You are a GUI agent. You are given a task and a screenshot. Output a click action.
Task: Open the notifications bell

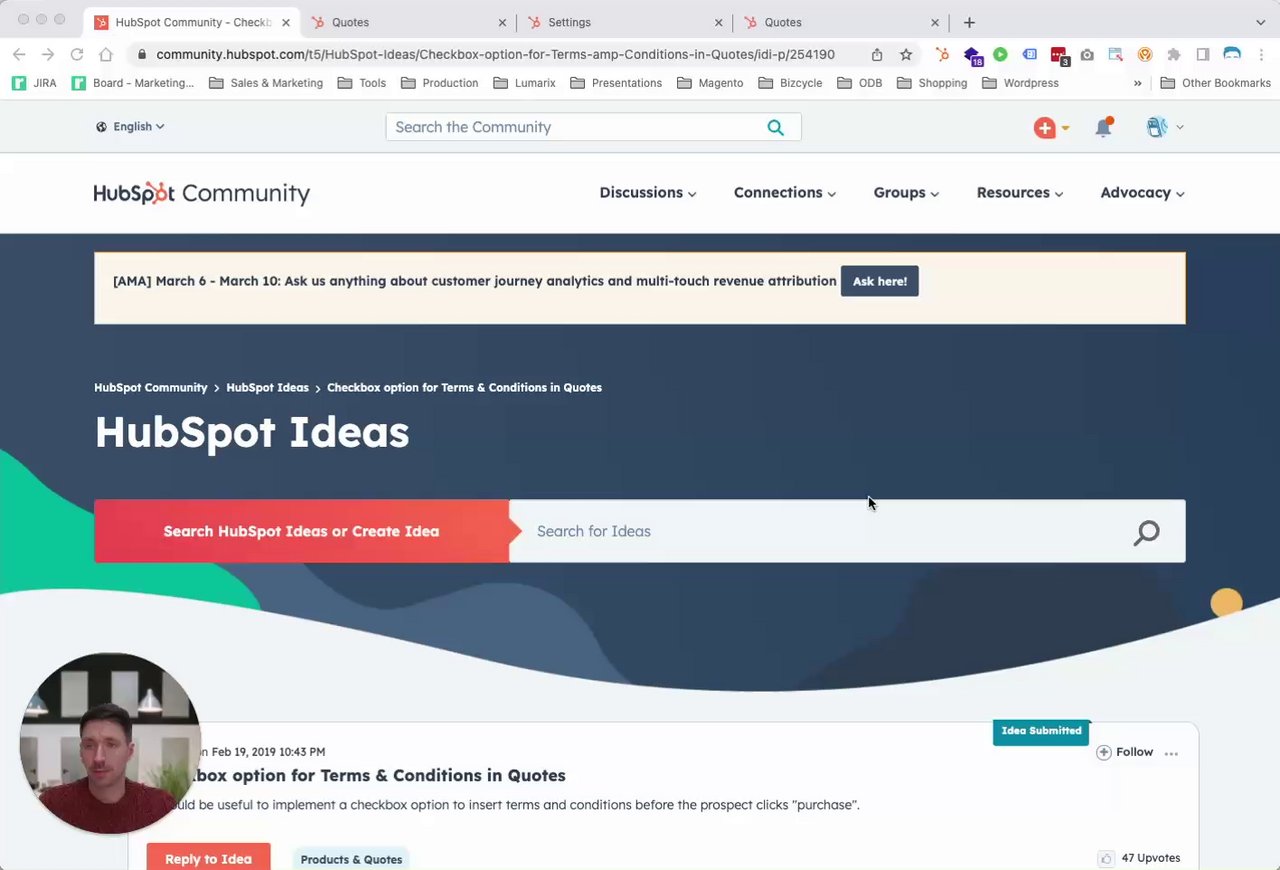(1103, 127)
